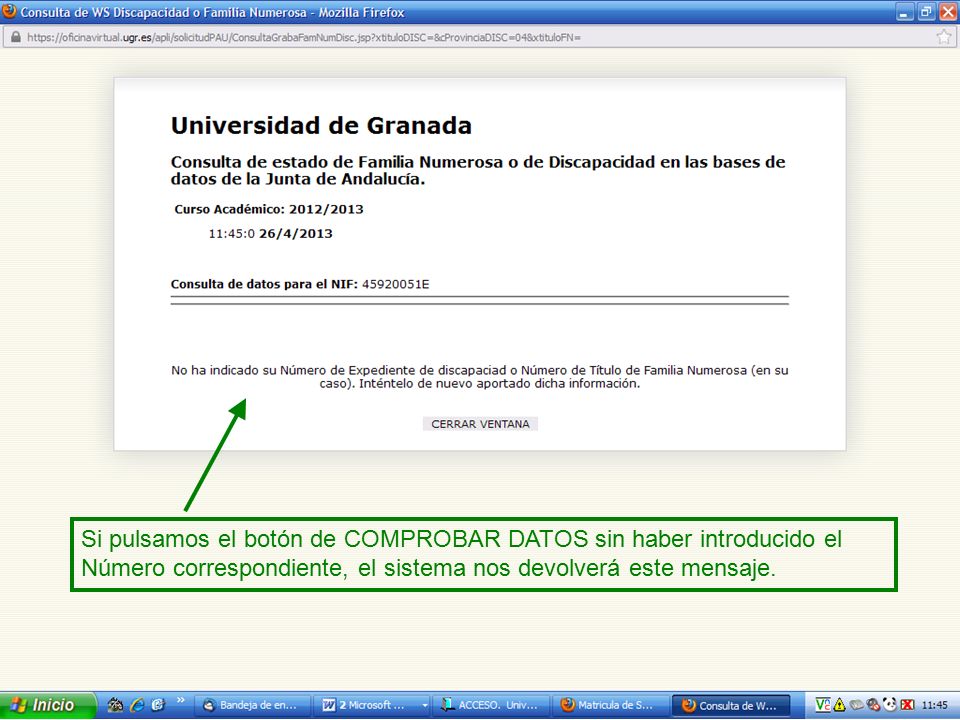This screenshot has height=720, width=960.
Task: Switch to the Bandeja de en... taskbar window
Action: click(x=252, y=705)
